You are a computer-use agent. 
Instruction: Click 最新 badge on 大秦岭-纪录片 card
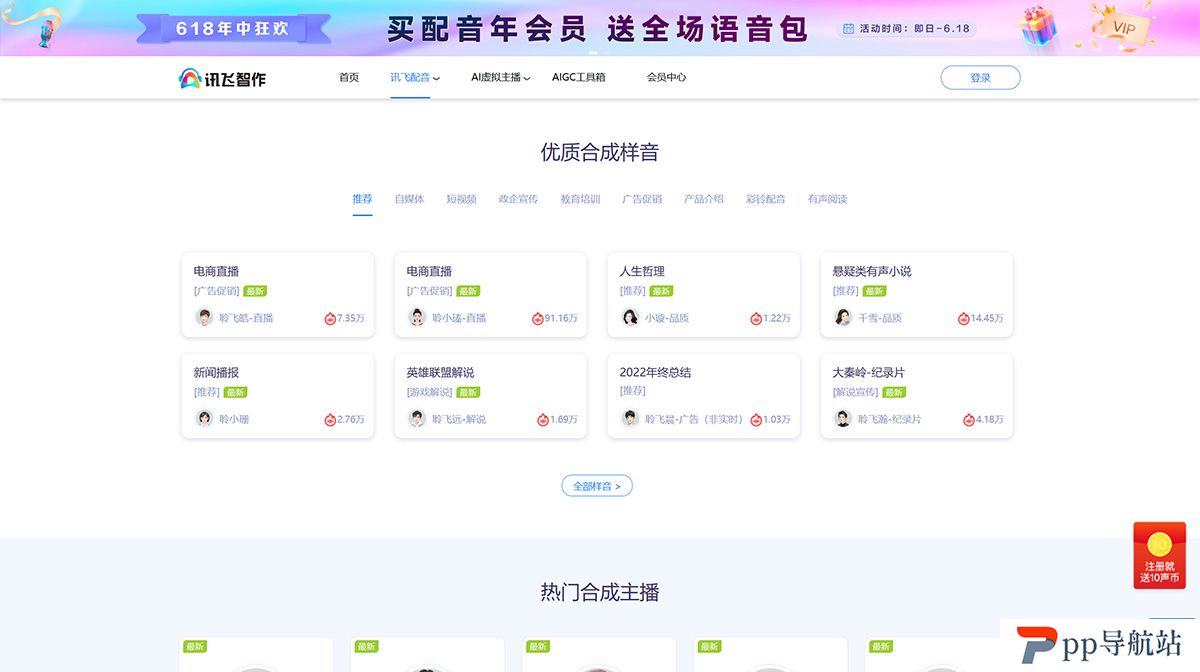pyautogui.click(x=894, y=392)
